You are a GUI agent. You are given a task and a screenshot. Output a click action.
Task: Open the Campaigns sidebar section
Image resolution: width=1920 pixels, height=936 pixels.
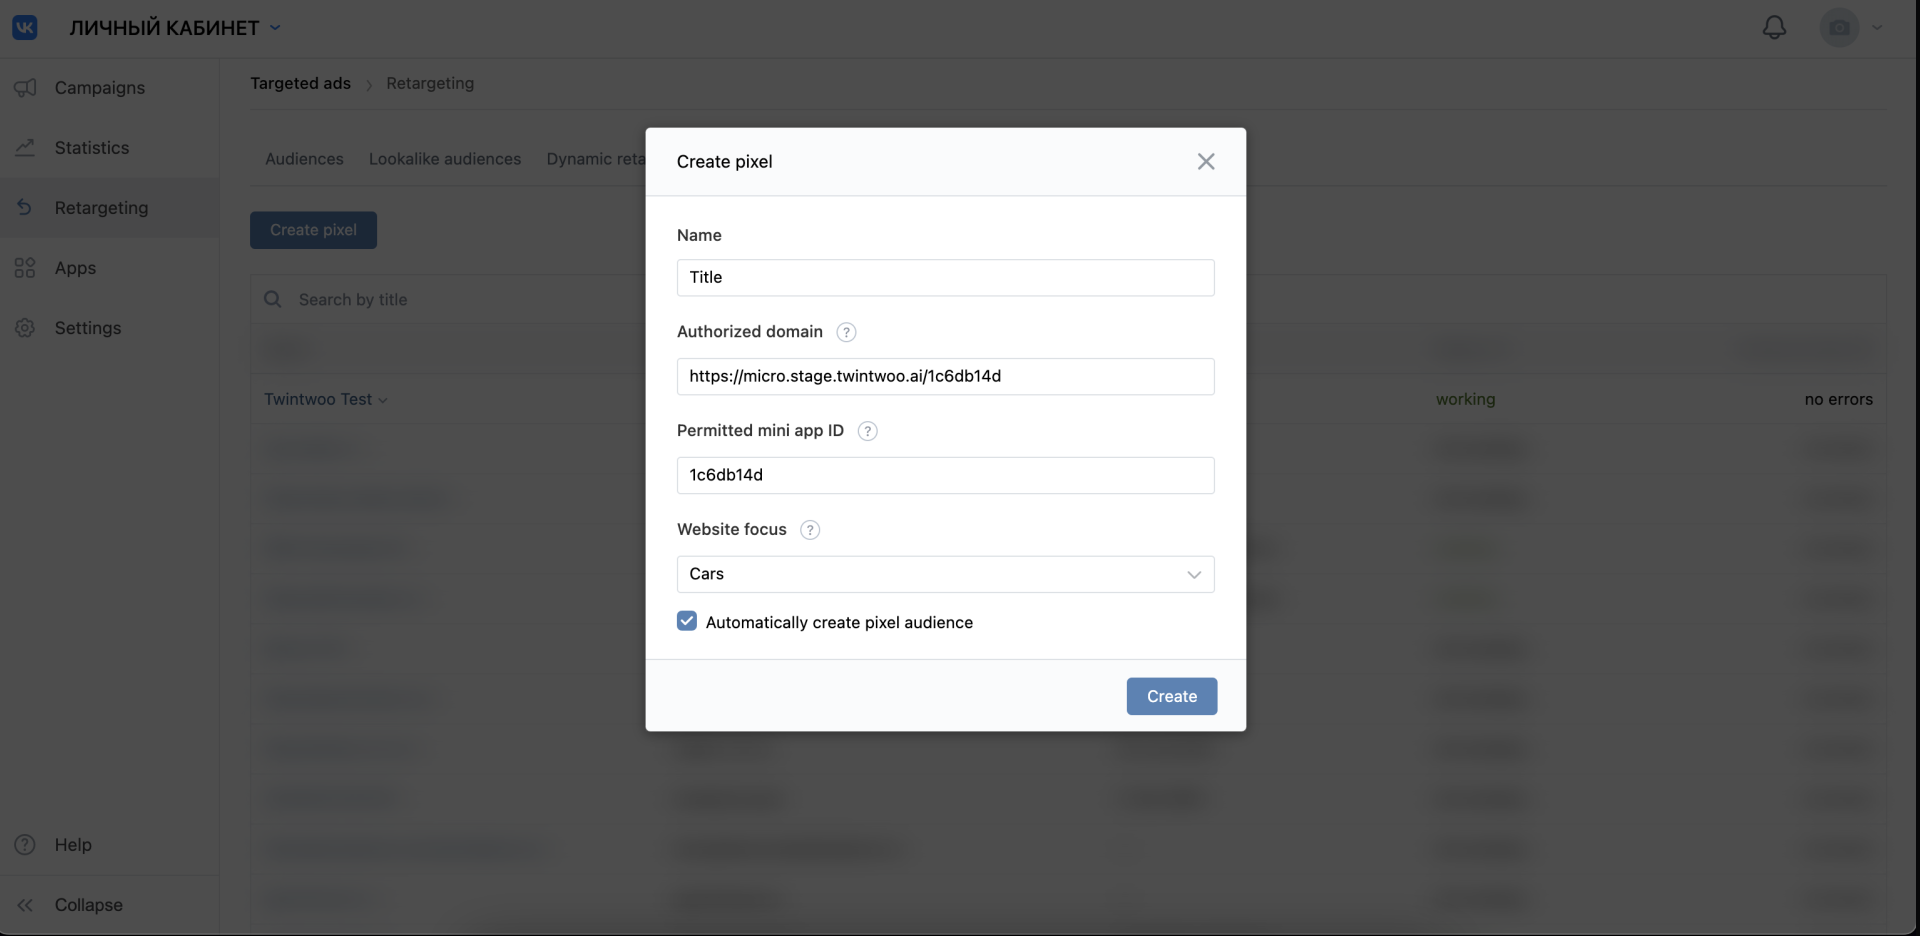point(99,88)
